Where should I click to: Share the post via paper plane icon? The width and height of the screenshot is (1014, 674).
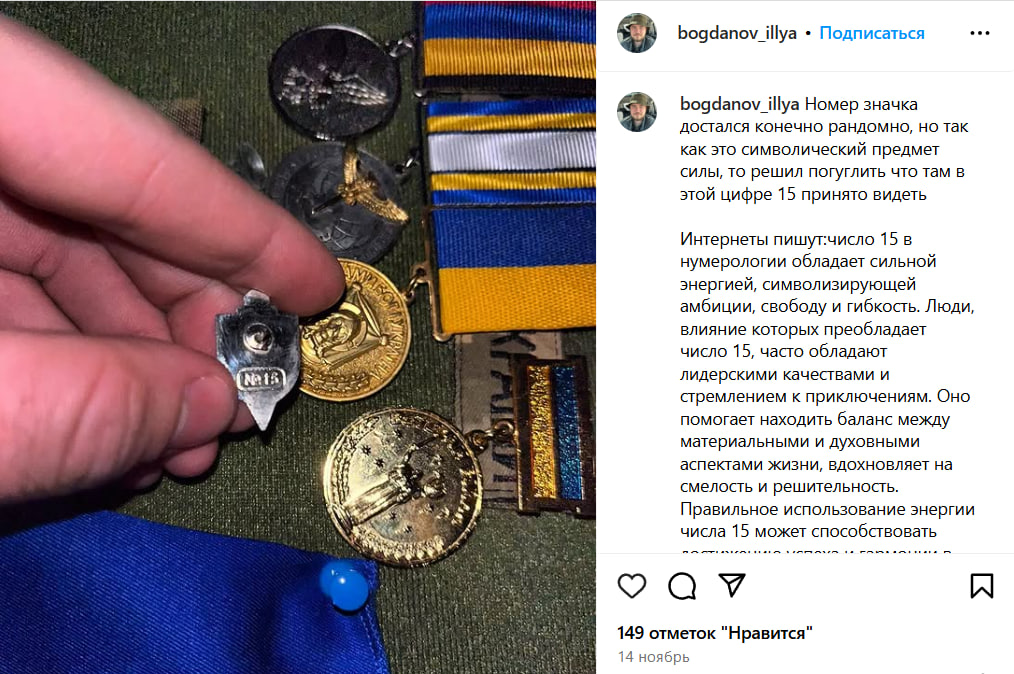[732, 585]
